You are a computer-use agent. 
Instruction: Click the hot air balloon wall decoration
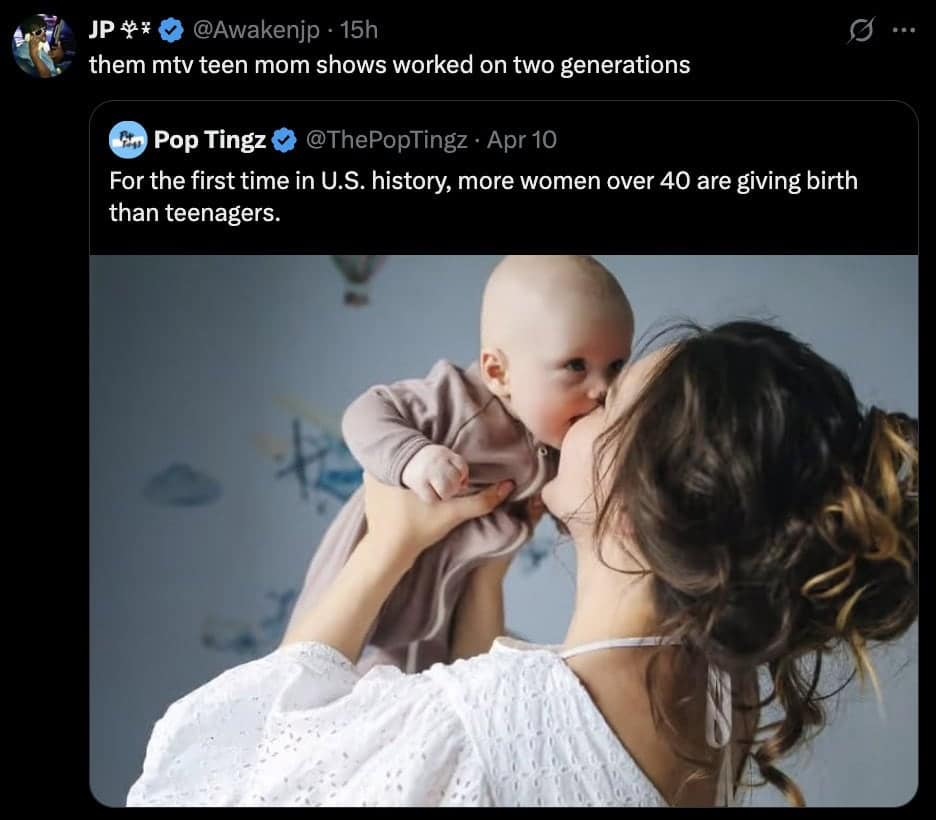tap(357, 278)
